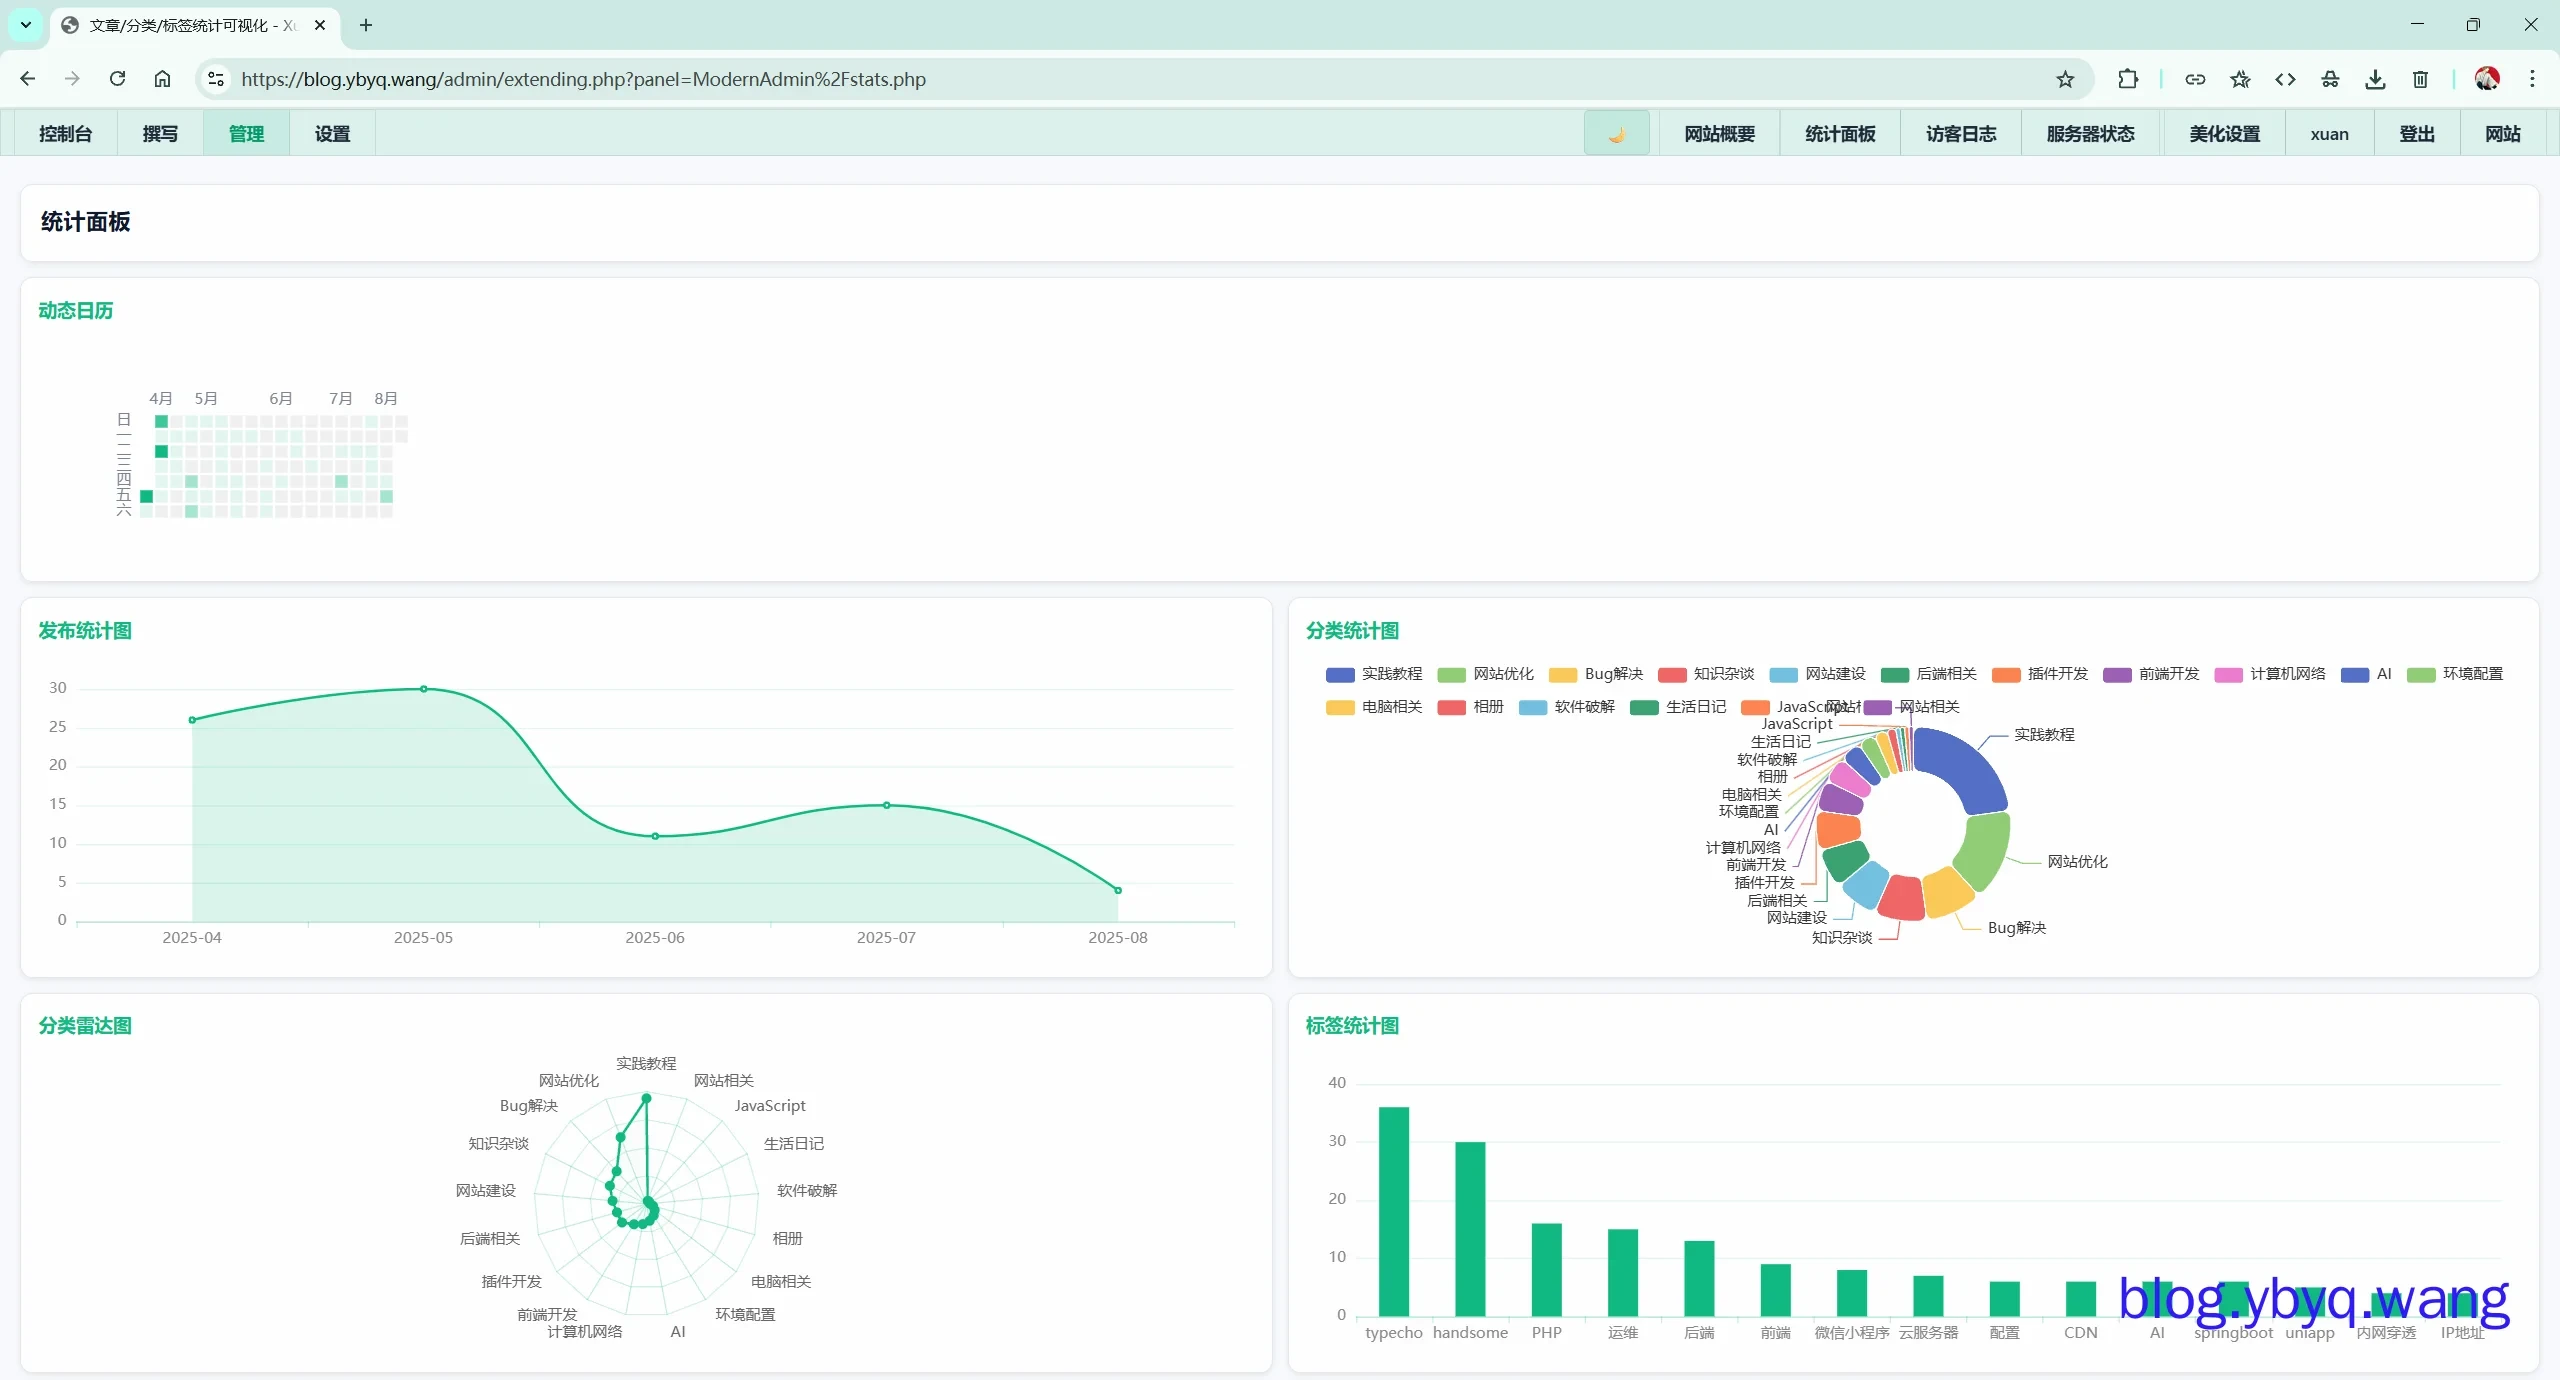Toggle 知识杂谈 legend series

point(1706,674)
